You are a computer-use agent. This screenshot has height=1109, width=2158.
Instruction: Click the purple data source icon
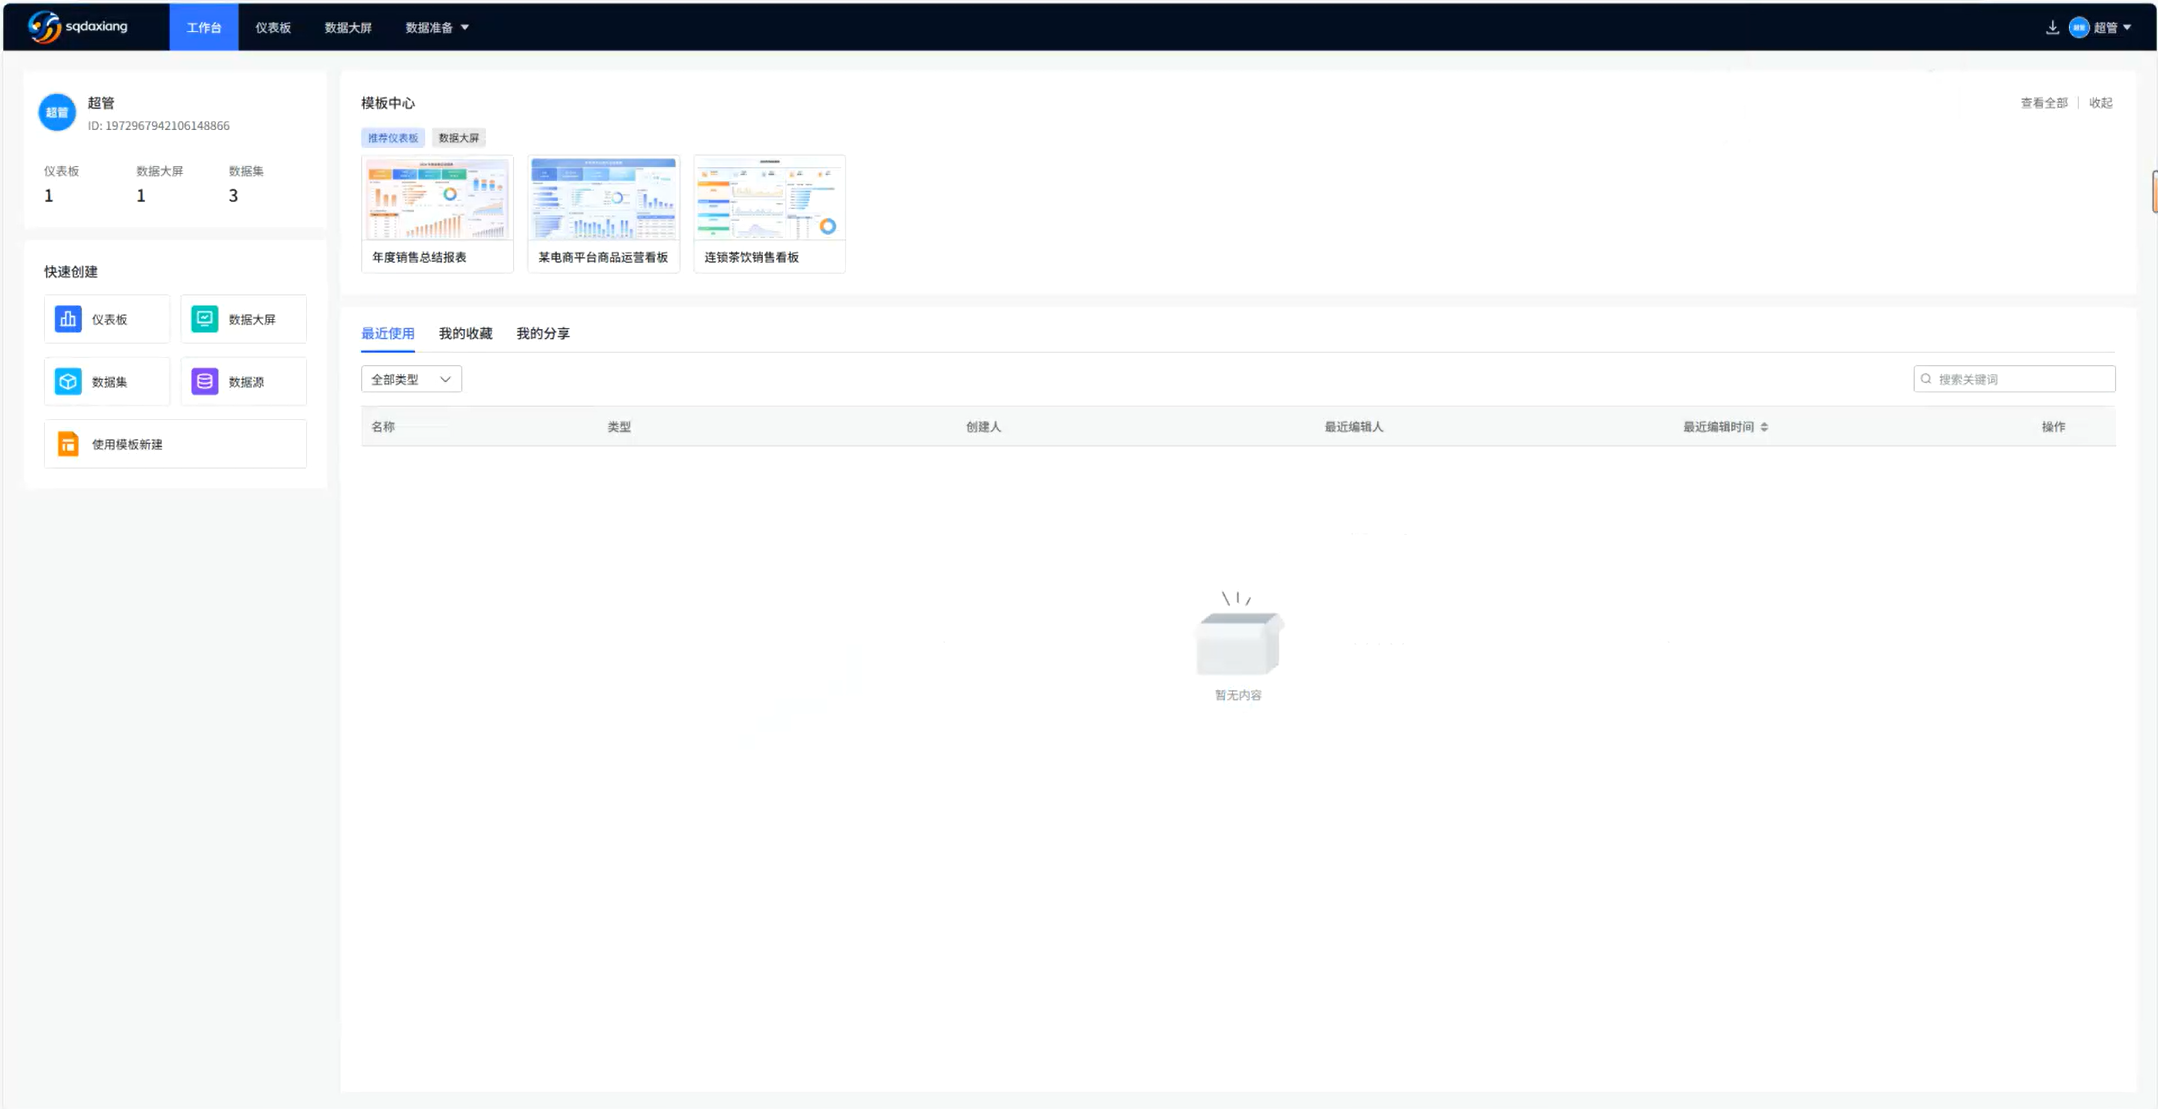click(x=204, y=381)
